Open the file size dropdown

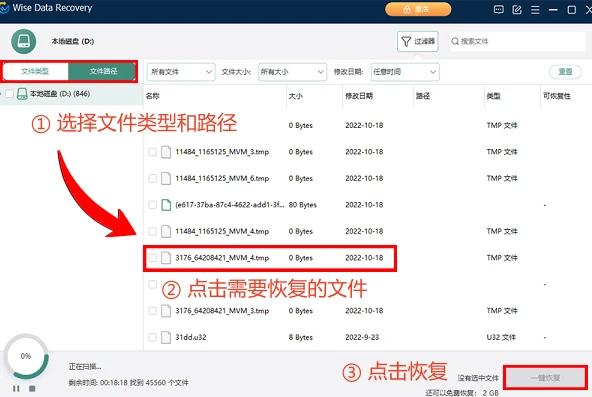[x=292, y=72]
